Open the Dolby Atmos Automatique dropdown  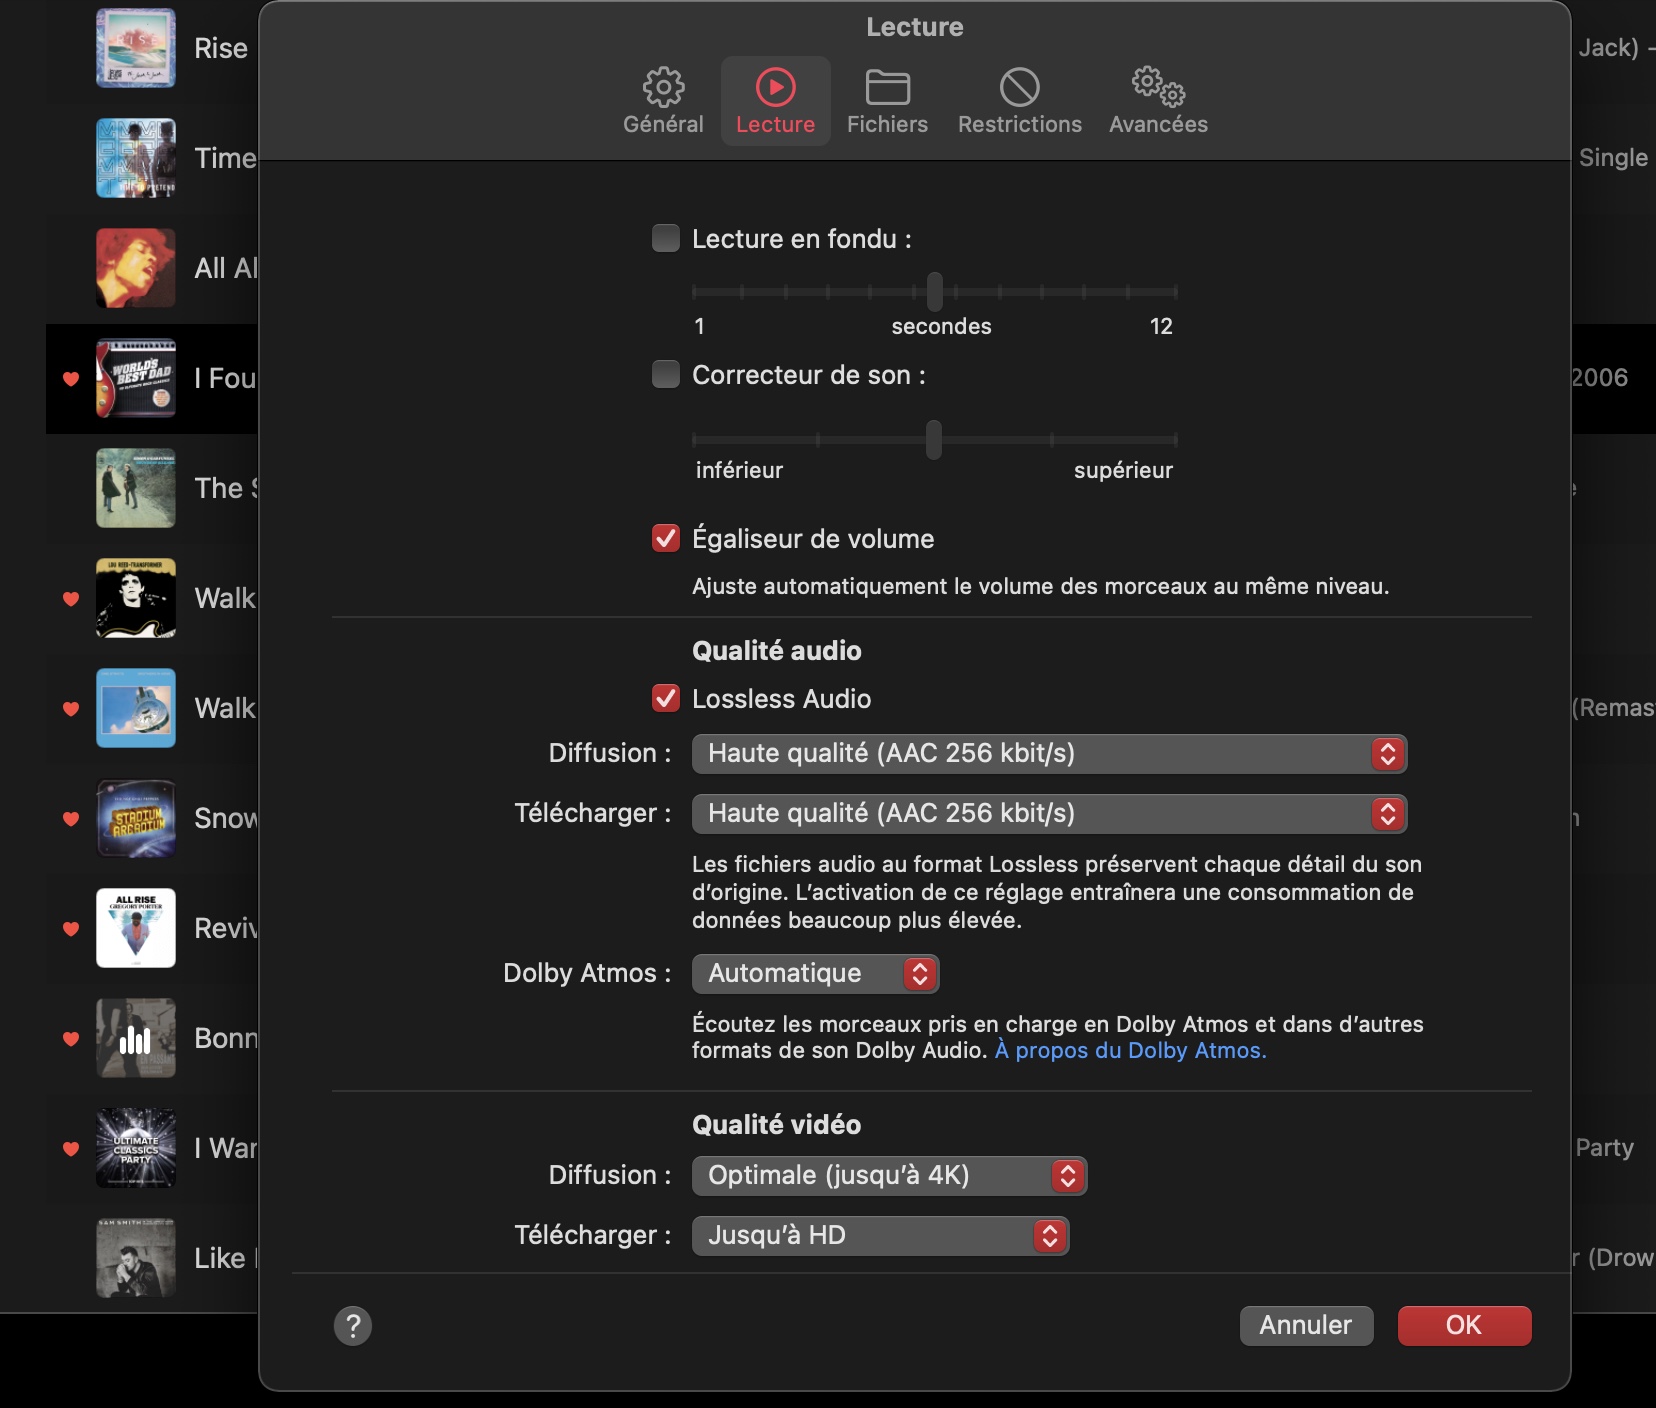coord(815,974)
